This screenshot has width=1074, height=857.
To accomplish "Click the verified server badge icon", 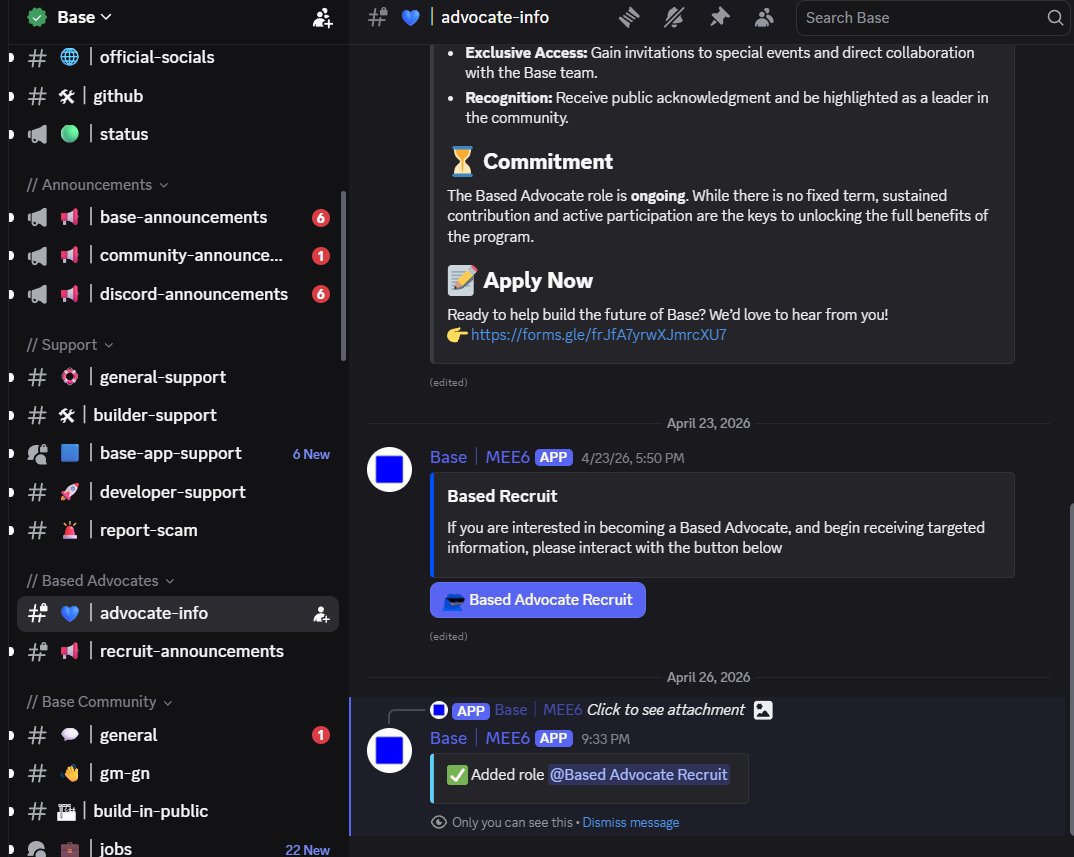I will pos(37,17).
